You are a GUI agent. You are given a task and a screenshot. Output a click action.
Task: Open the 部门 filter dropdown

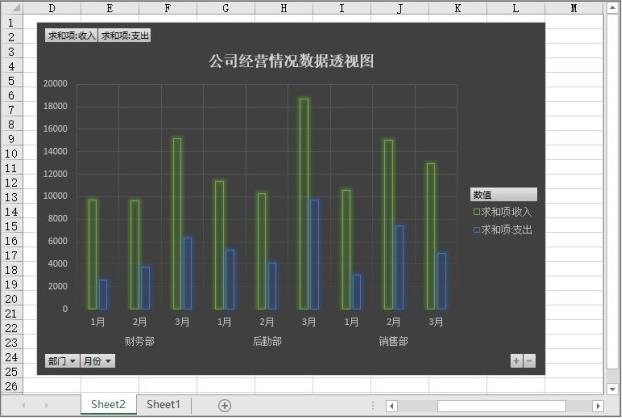pos(62,361)
